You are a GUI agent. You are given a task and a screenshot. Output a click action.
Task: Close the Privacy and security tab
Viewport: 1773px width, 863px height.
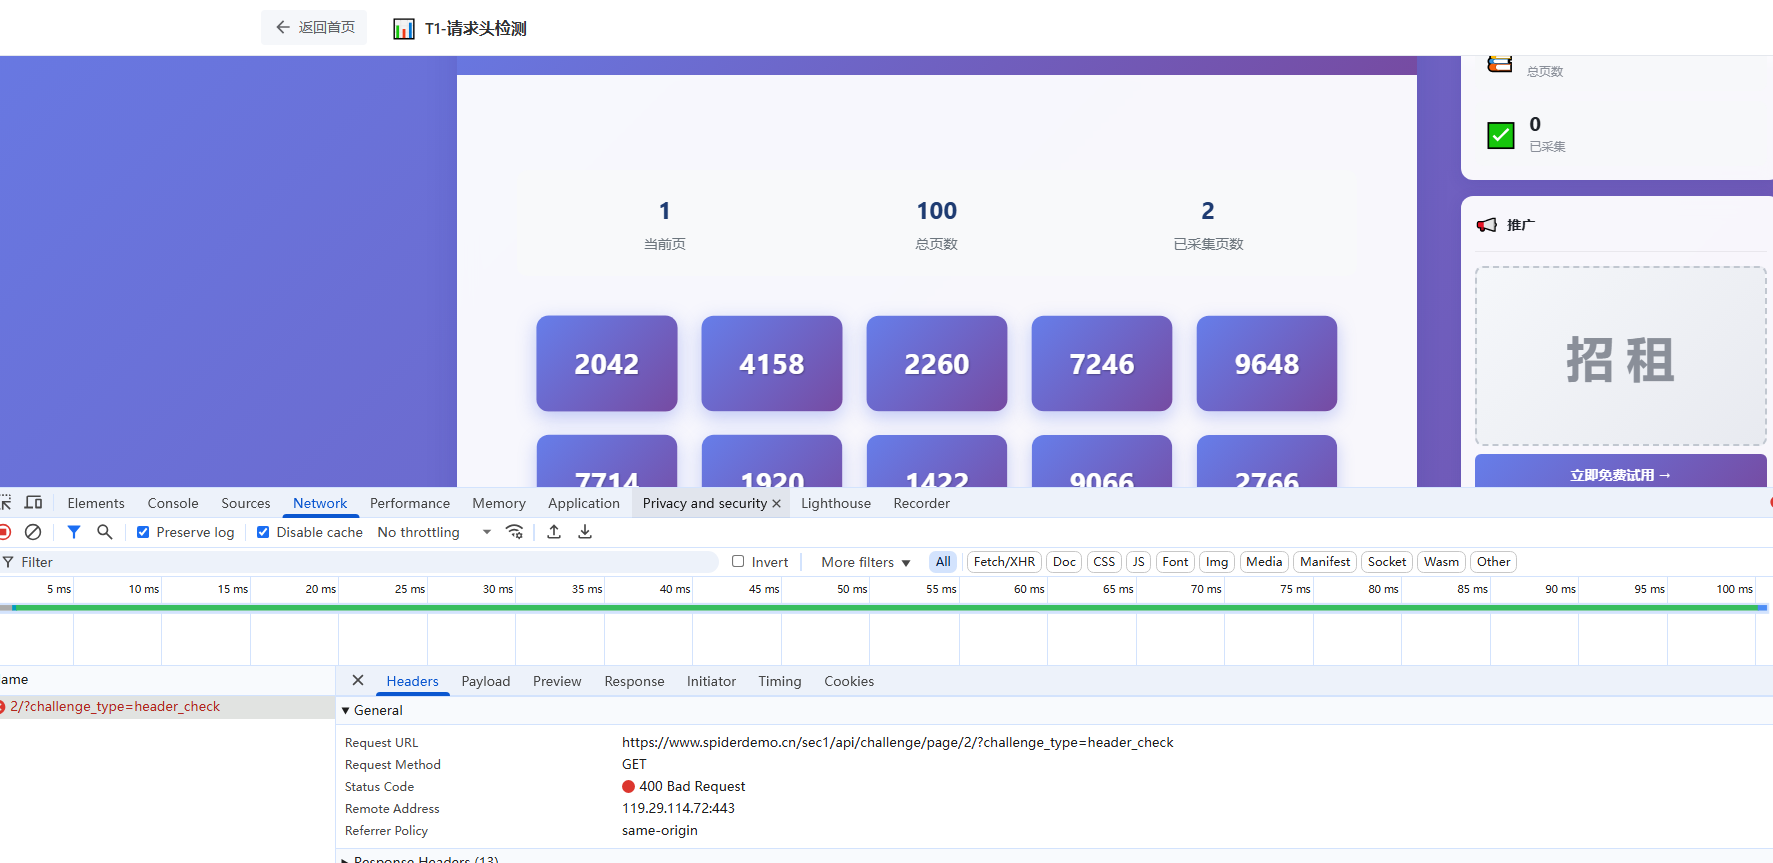(776, 504)
